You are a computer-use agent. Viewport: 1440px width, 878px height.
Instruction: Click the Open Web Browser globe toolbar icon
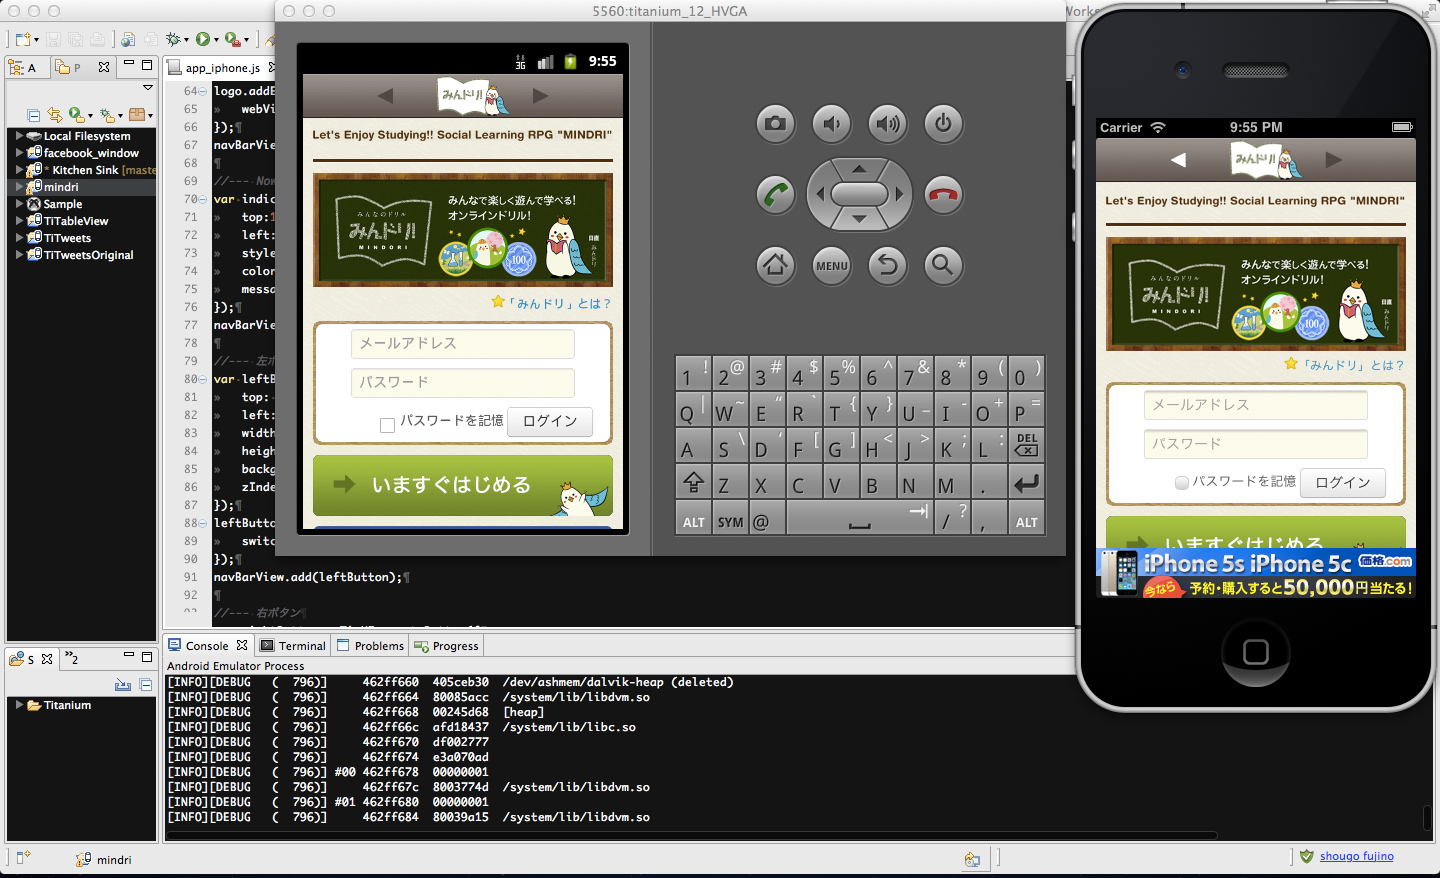tap(128, 39)
